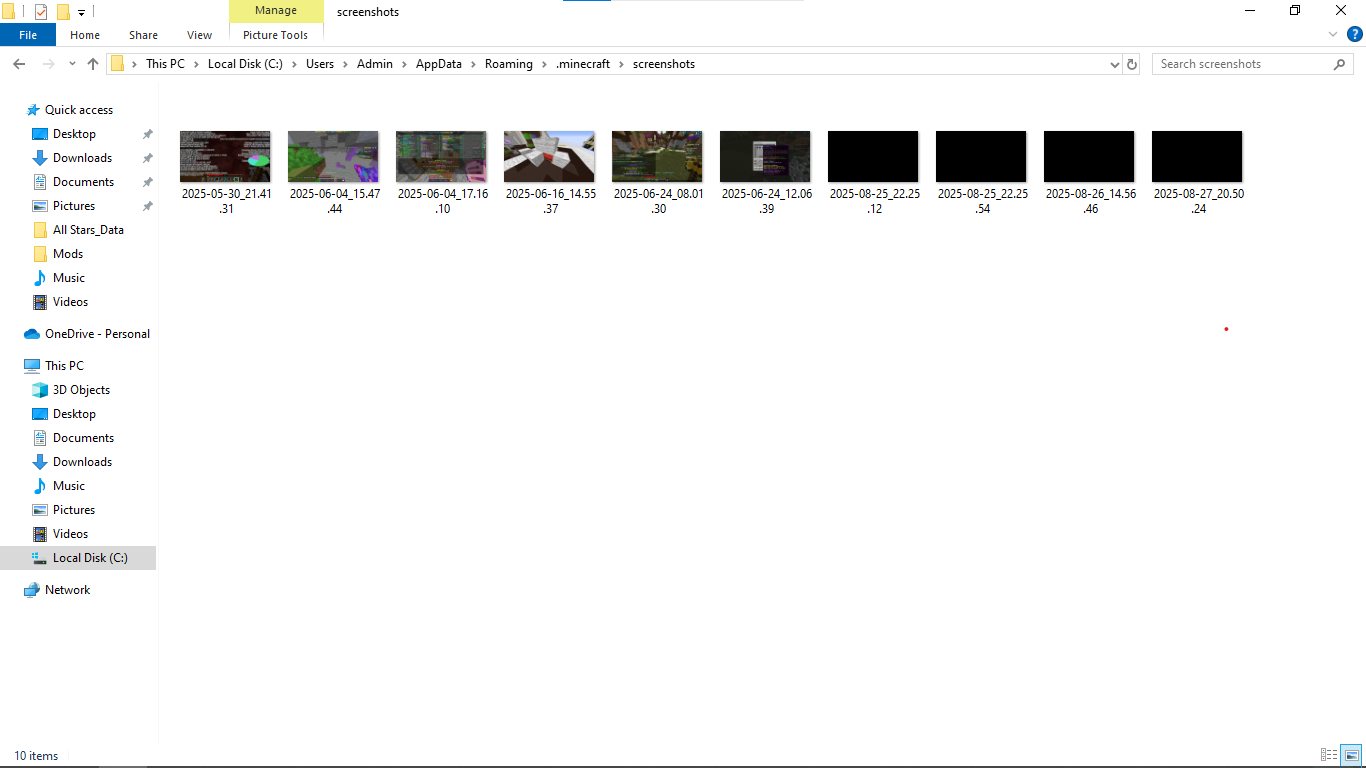The image size is (1366, 768).
Task: Navigate to Roaming in the breadcrumb
Action: 509,64
